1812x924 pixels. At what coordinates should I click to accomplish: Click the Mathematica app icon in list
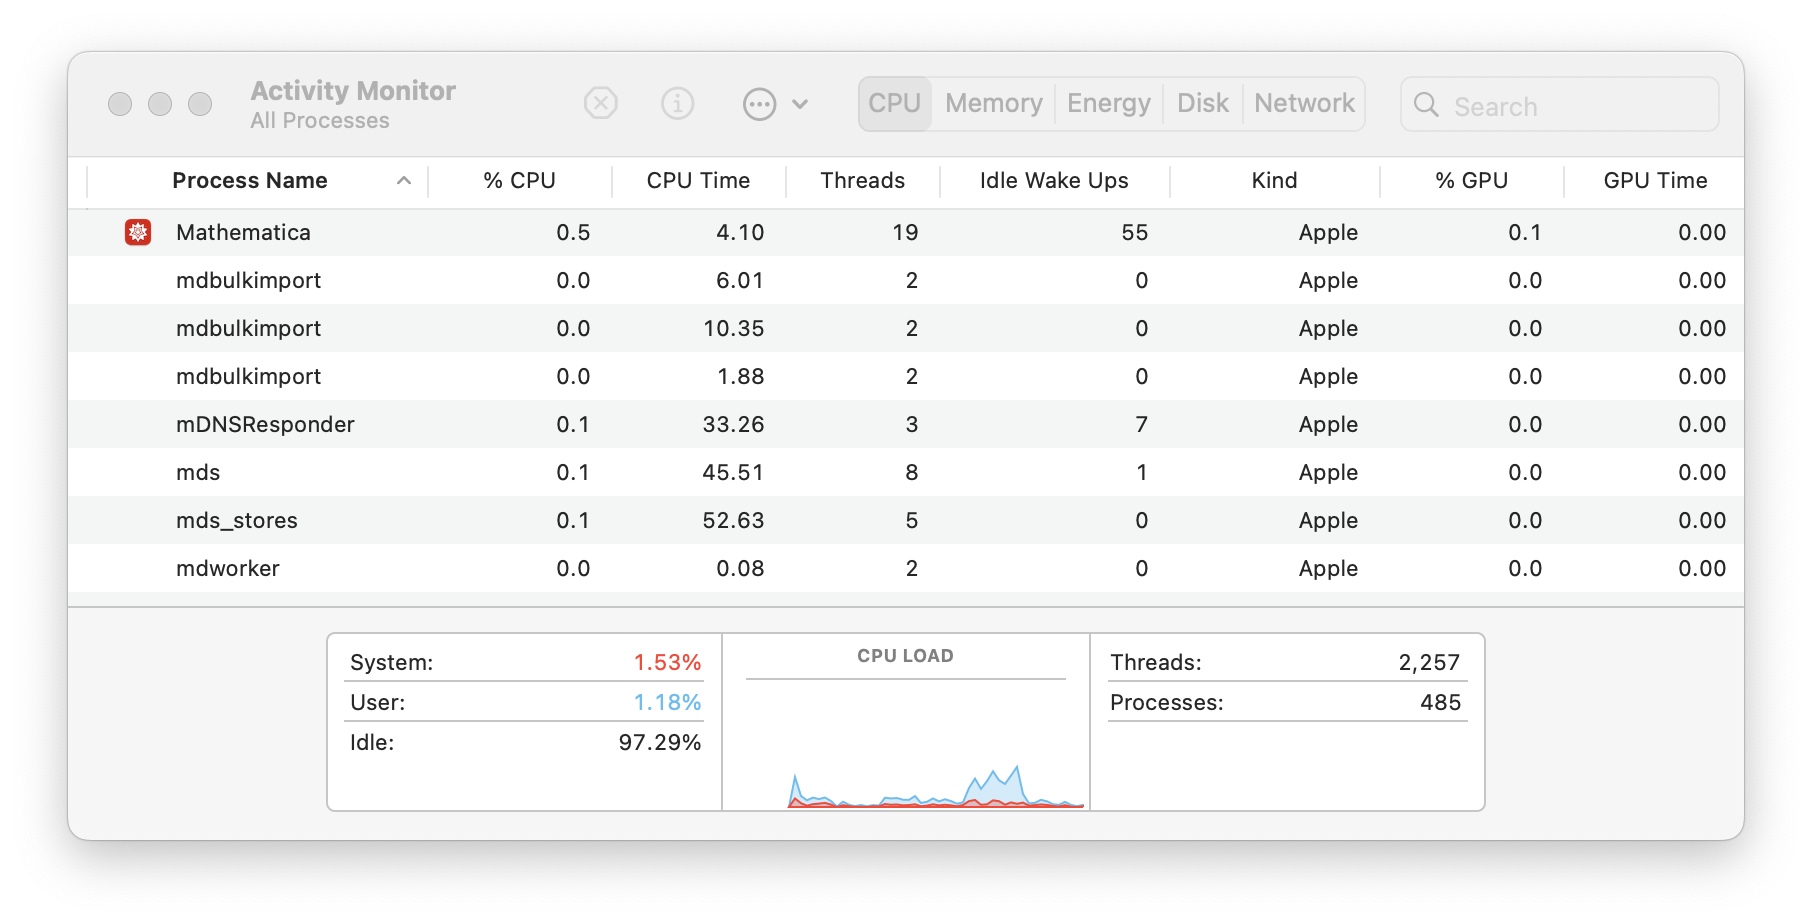(138, 232)
